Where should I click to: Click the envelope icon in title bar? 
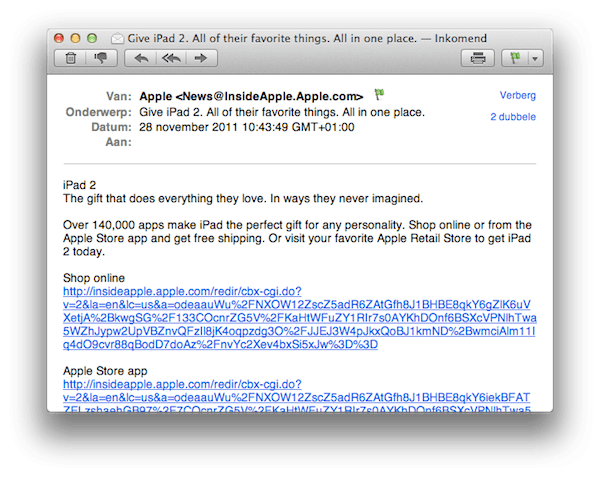tap(117, 39)
